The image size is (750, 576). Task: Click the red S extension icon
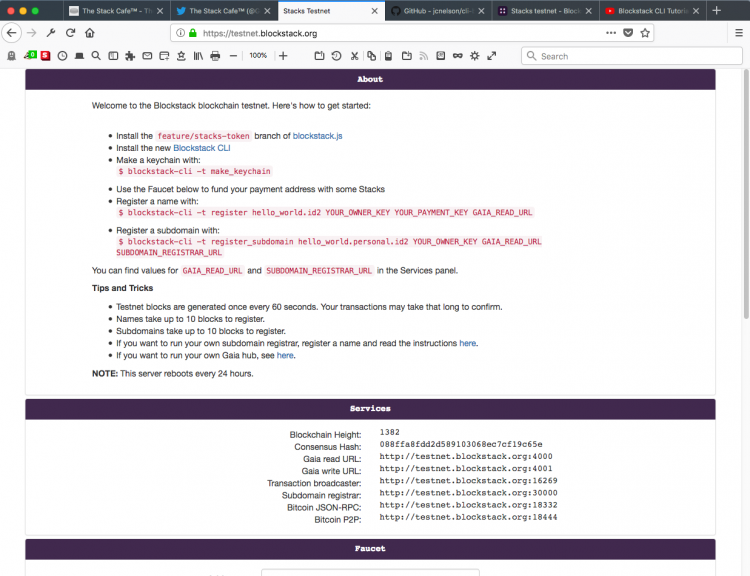coord(45,56)
